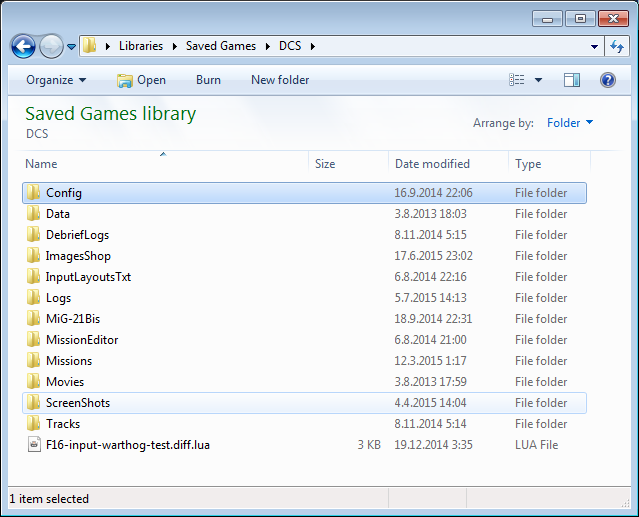Image resolution: width=639 pixels, height=517 pixels.
Task: Select DCS in the address breadcrumb
Action: pos(290,46)
